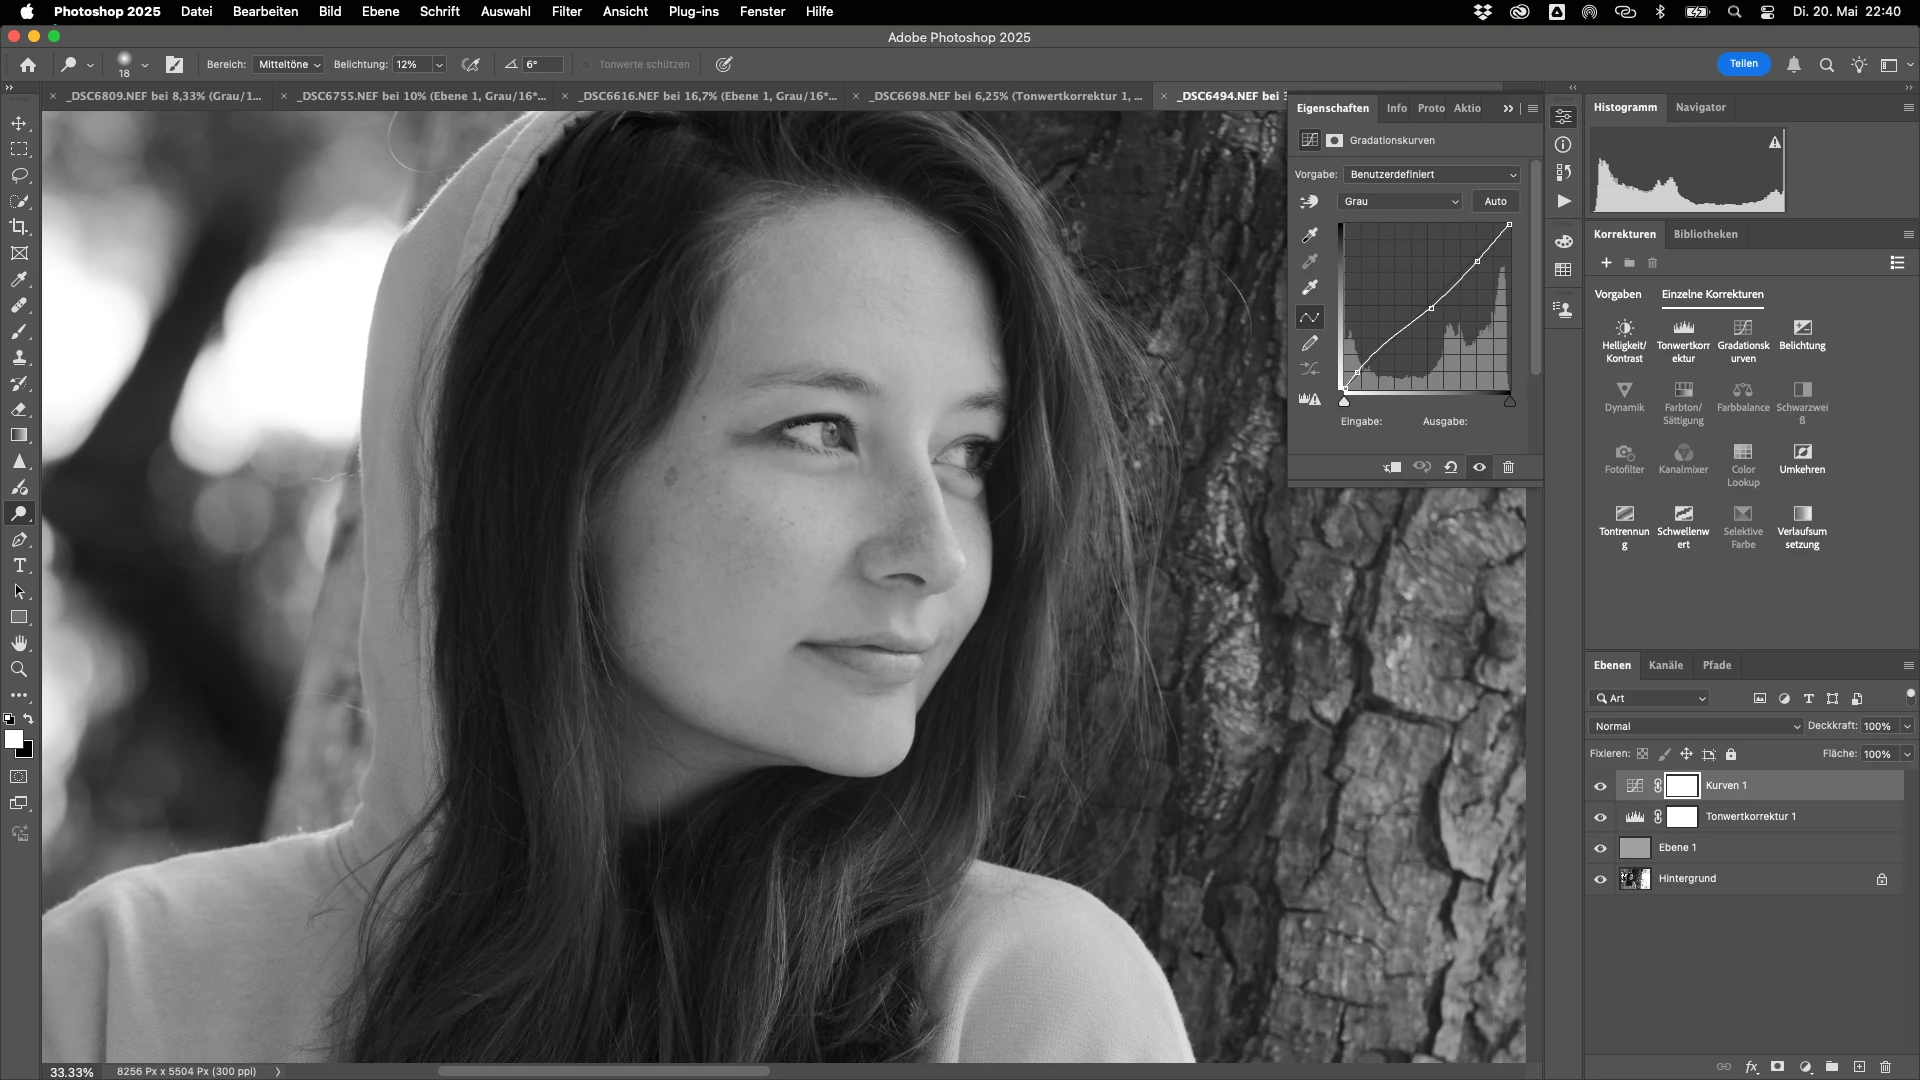Image resolution: width=1920 pixels, height=1080 pixels.
Task: Select the Hand tool
Action: point(19,643)
